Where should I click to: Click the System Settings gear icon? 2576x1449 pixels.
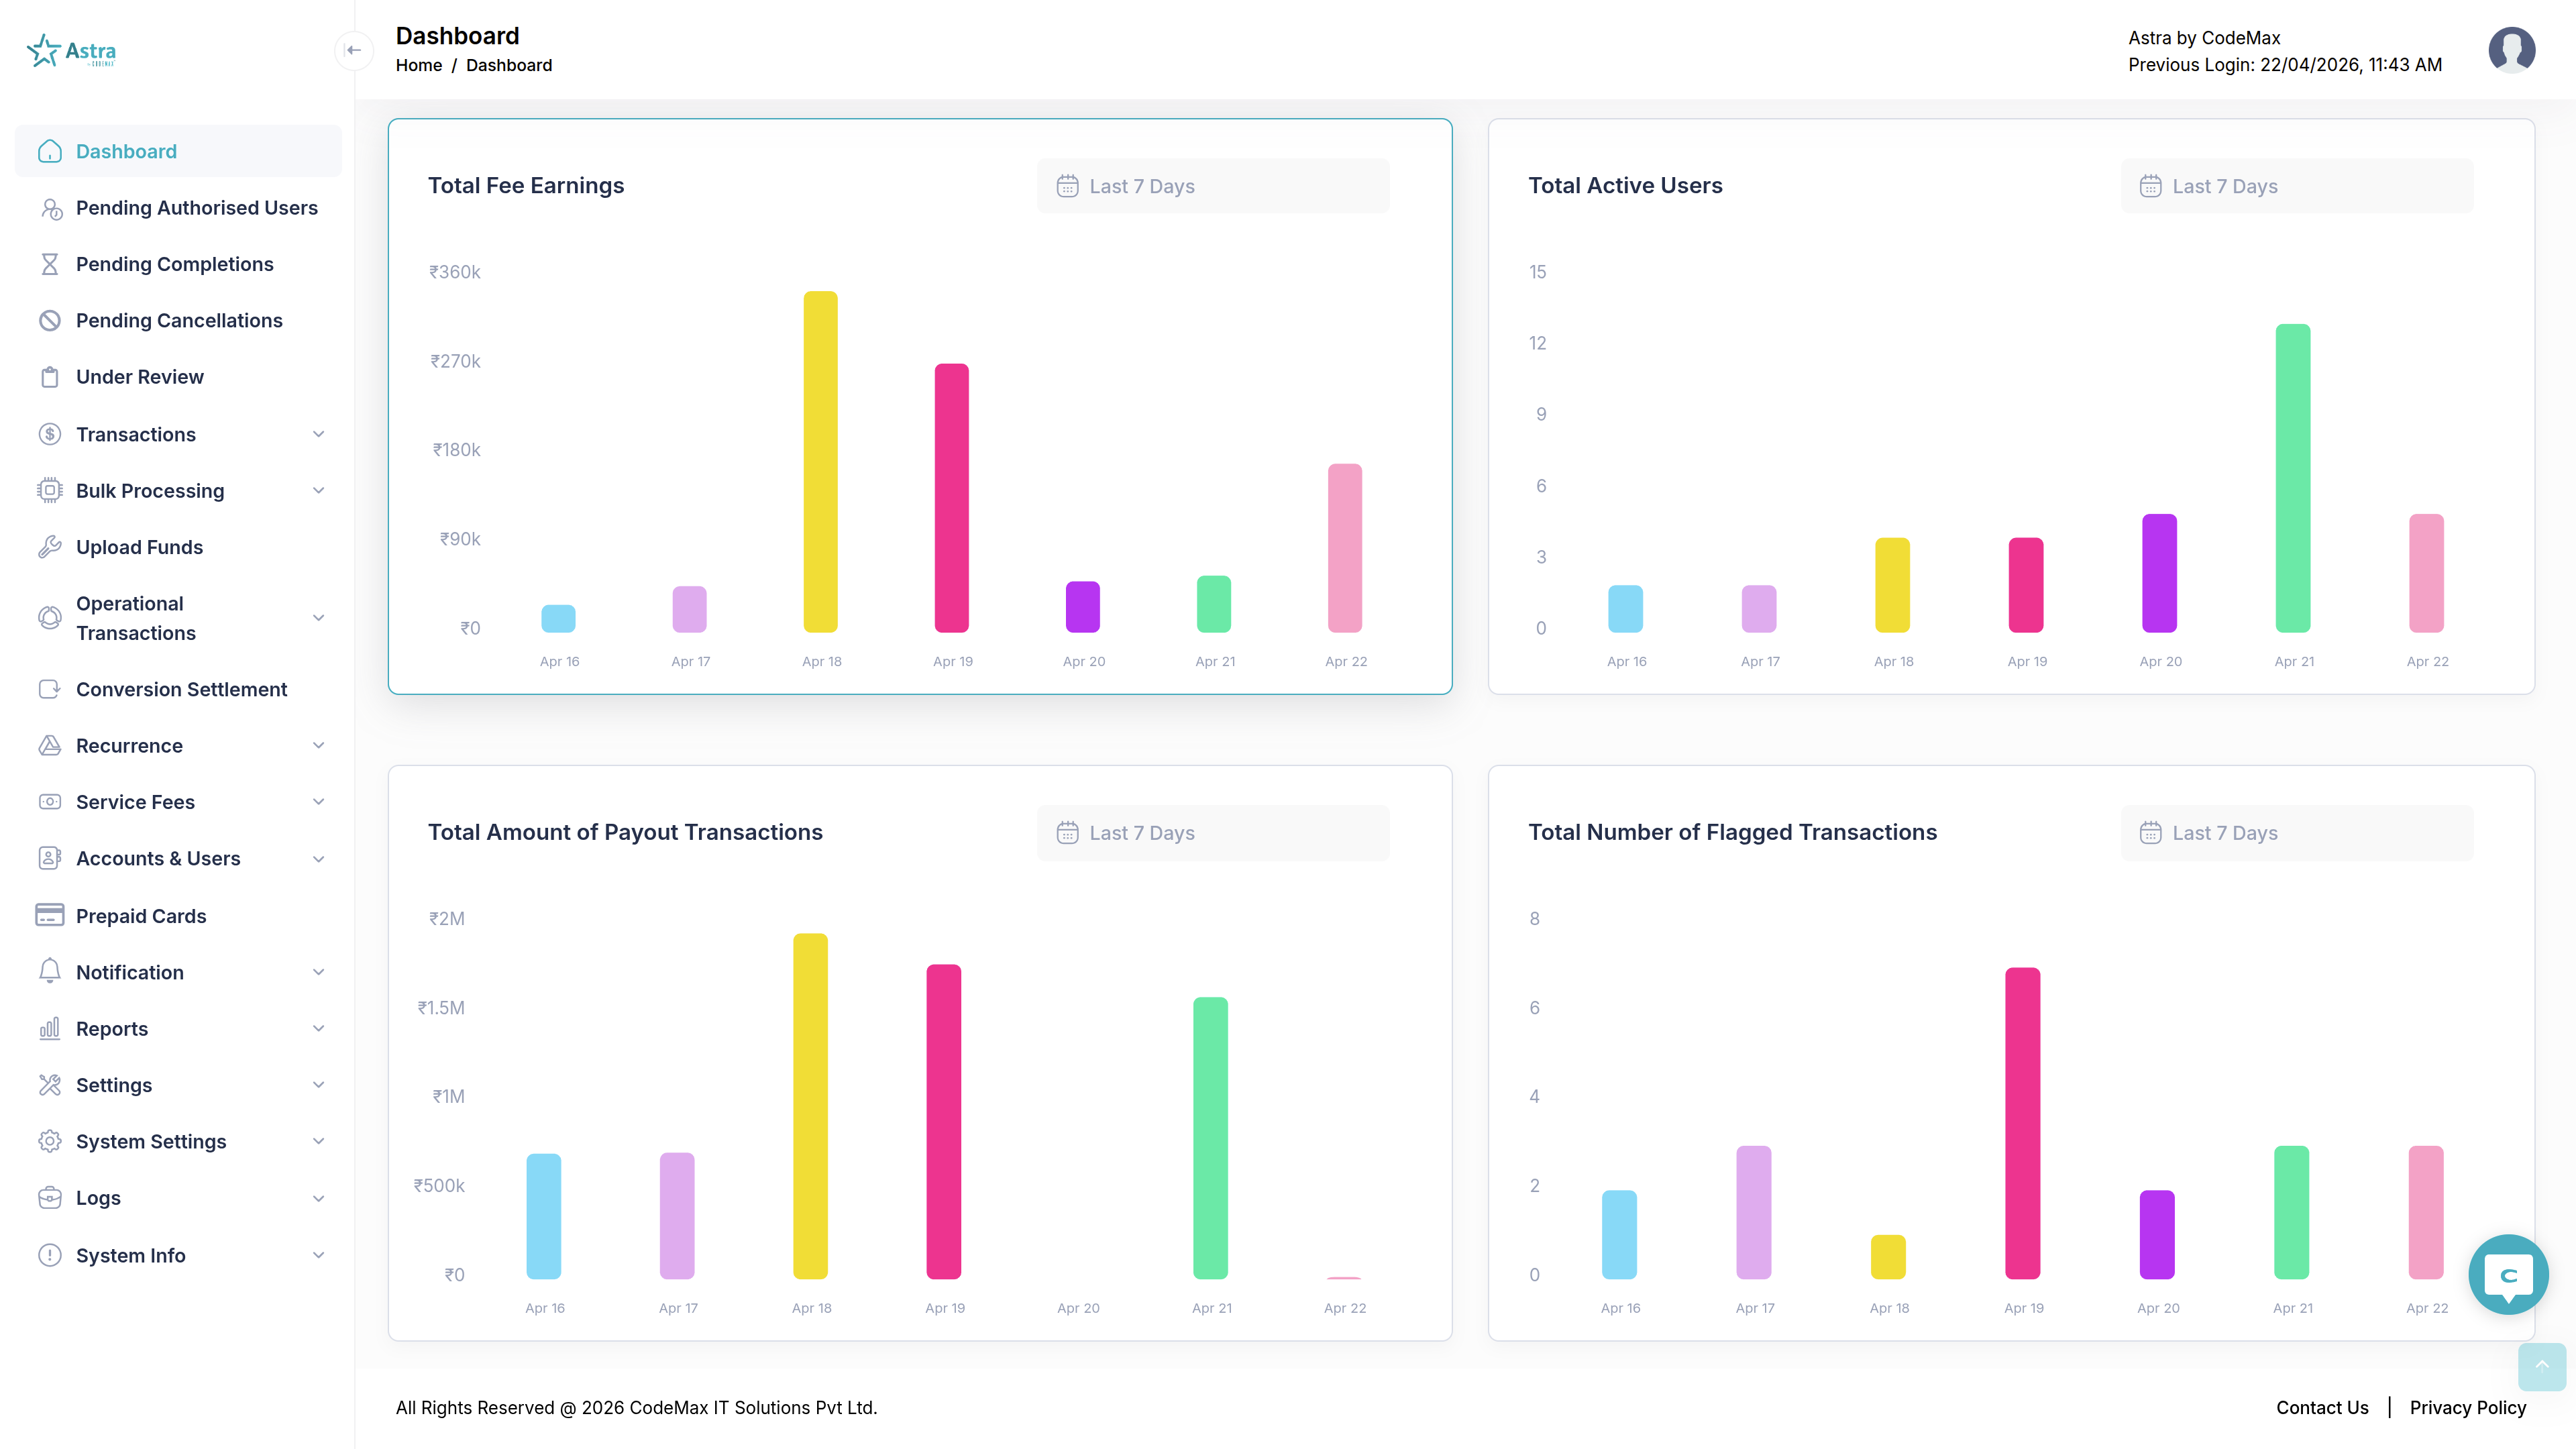click(x=50, y=1141)
